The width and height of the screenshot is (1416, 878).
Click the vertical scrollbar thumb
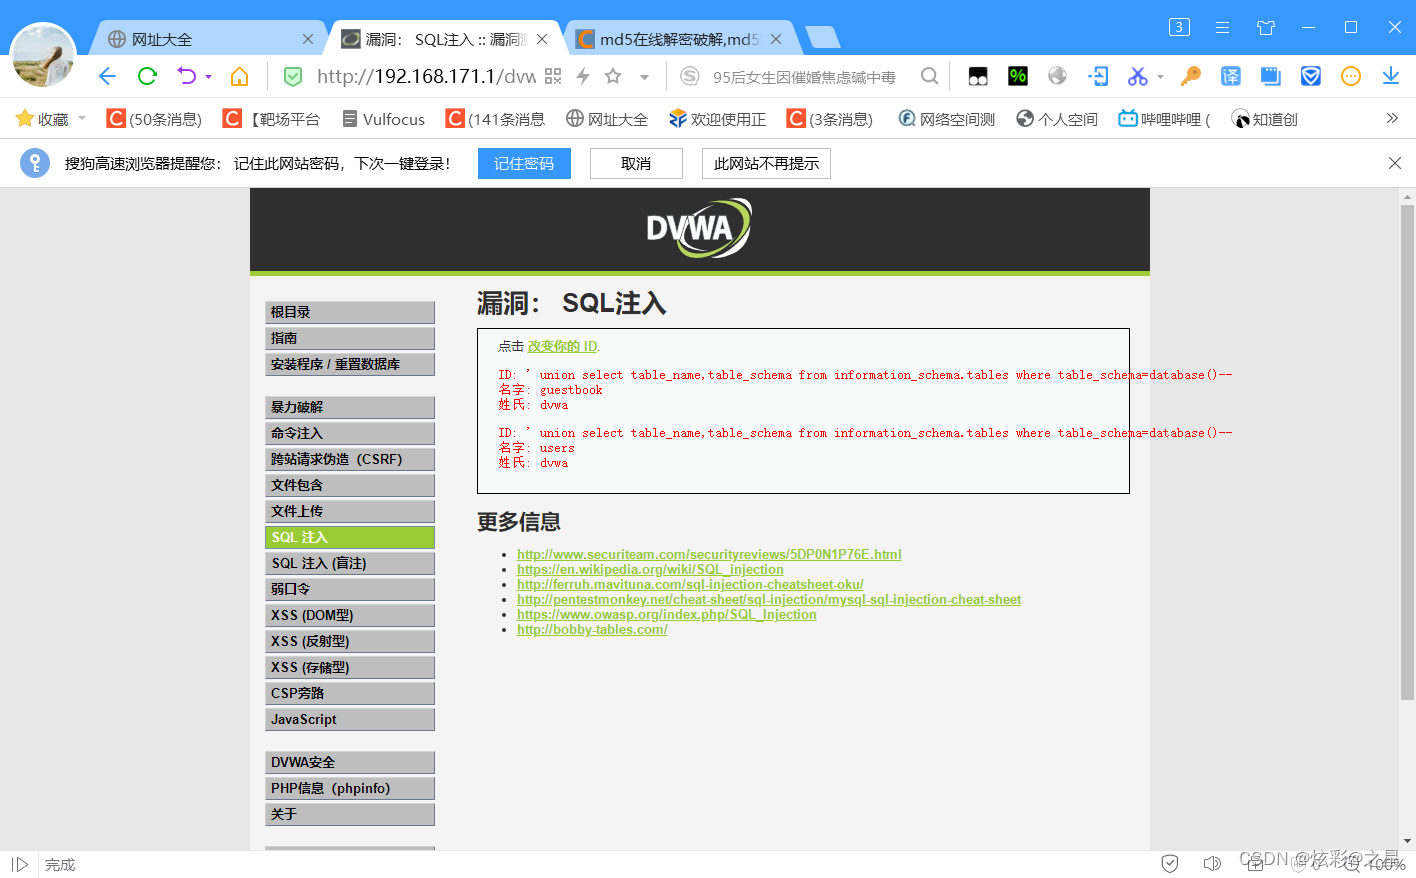[x=1407, y=450]
